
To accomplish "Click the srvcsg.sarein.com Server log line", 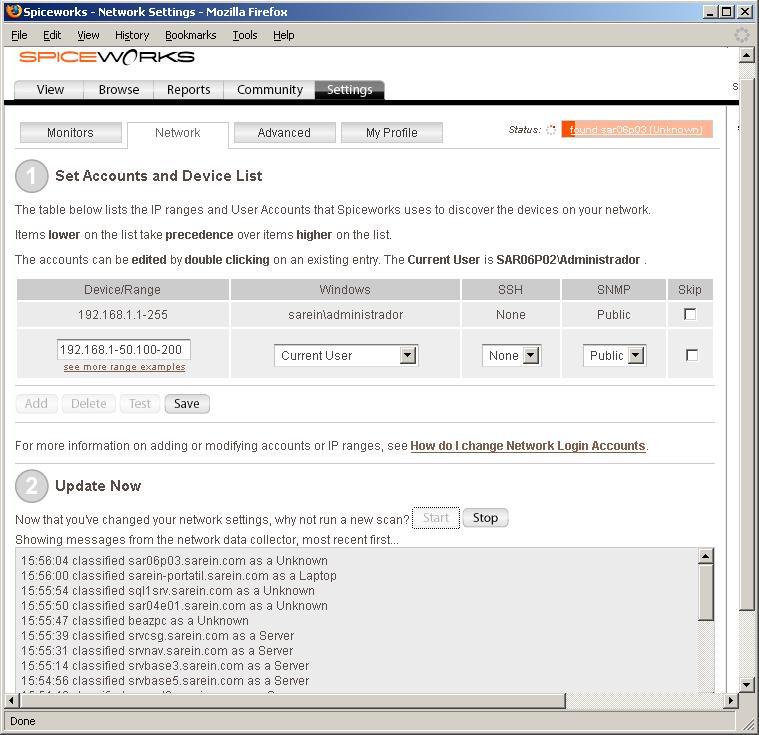I will tap(157, 636).
